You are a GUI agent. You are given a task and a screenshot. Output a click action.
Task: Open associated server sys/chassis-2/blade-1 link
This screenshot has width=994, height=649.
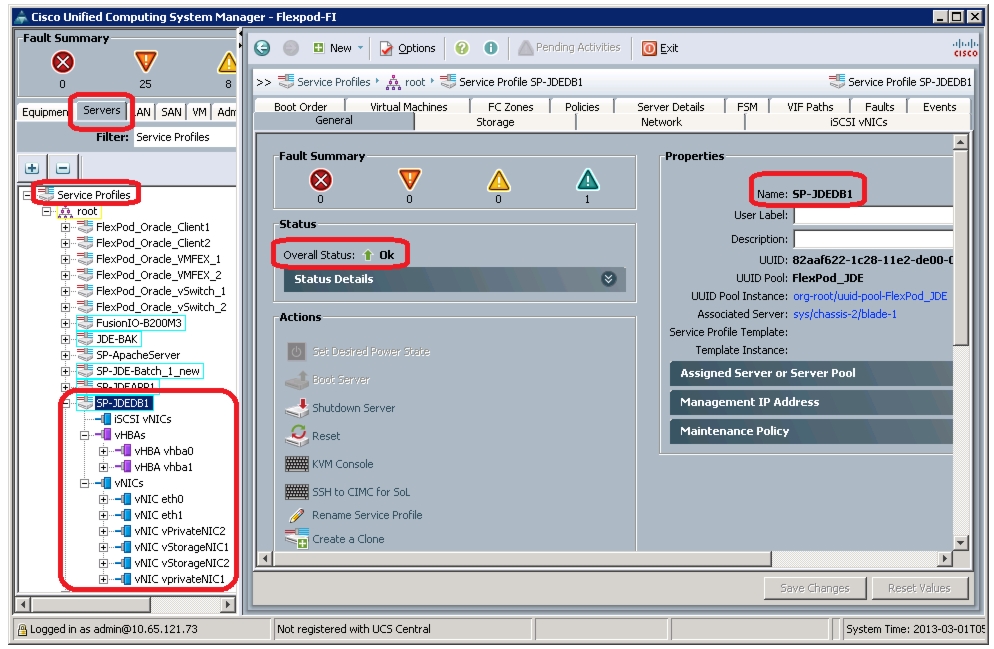(x=844, y=314)
